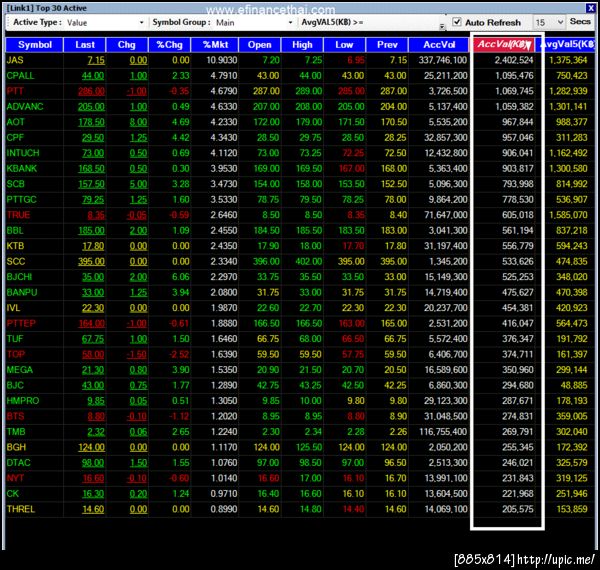Click SCC last price 395.00
Screen dimensions: 600x570
(x=91, y=262)
